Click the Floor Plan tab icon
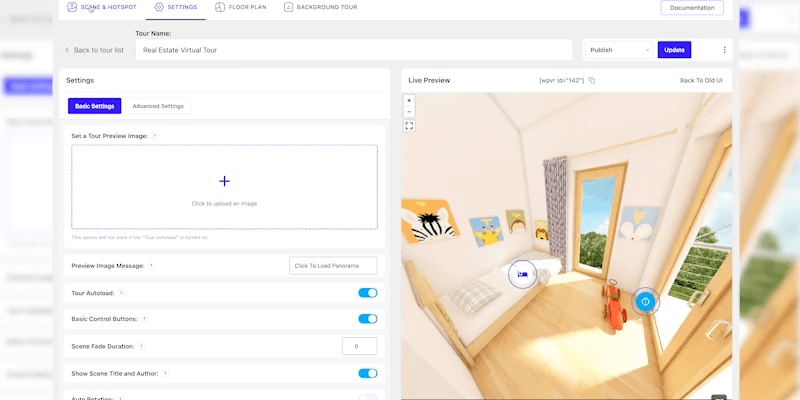Screen dimensions: 800x400 pyautogui.click(x=219, y=7)
